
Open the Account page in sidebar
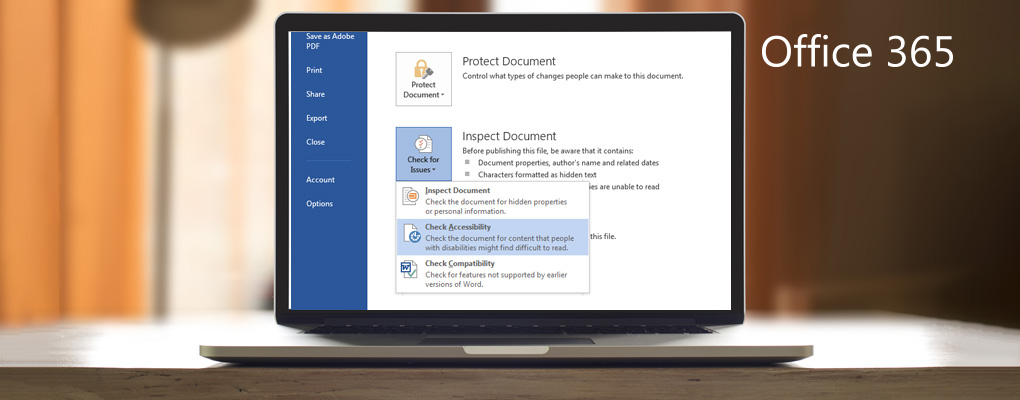pyautogui.click(x=321, y=180)
